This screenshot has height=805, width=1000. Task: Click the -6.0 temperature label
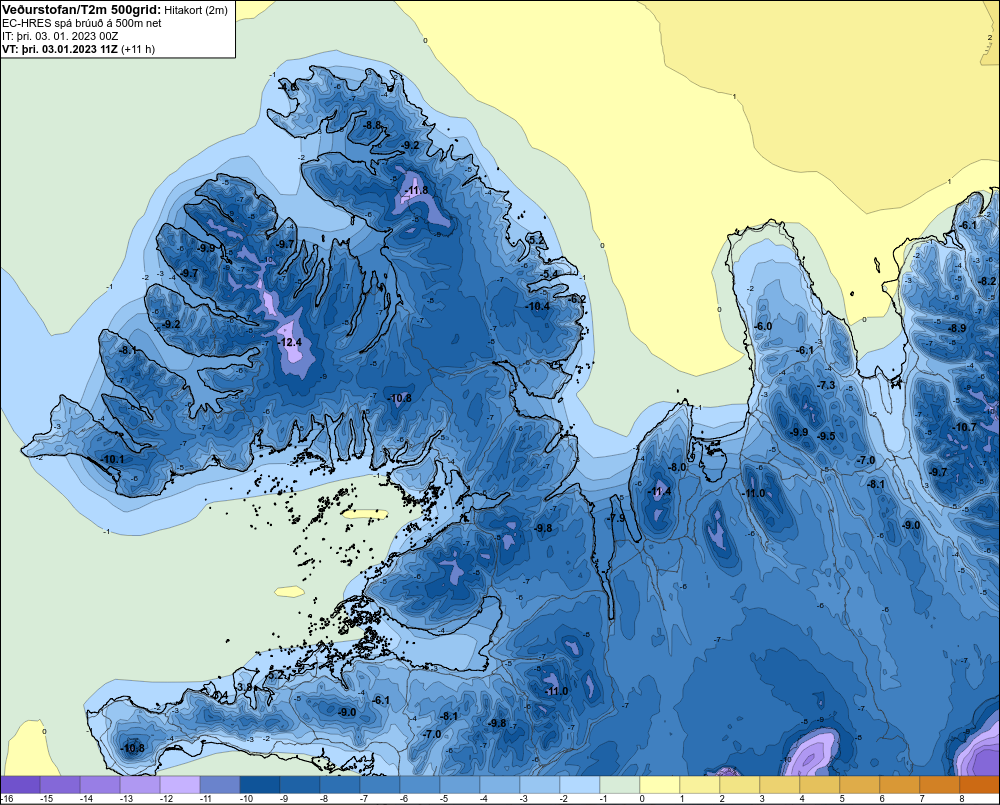[x=763, y=326]
